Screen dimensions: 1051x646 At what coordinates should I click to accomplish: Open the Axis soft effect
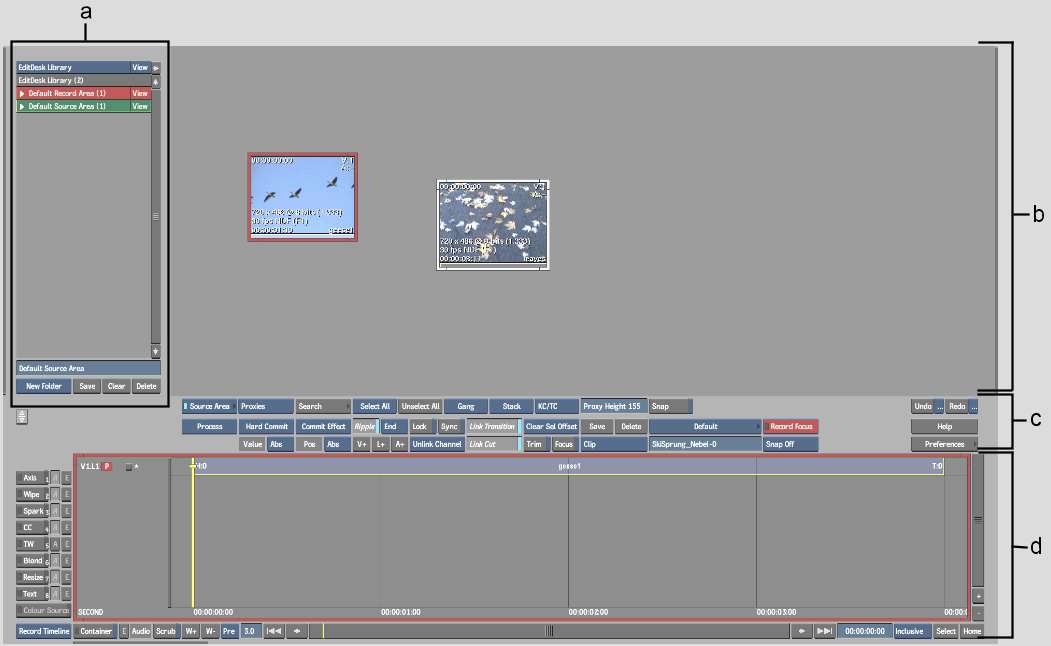pyautogui.click(x=31, y=478)
